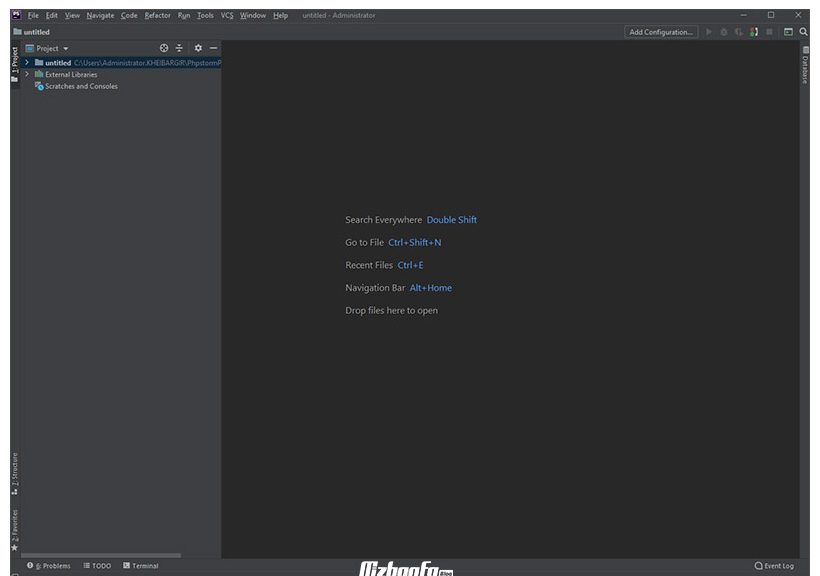
Task: Open the Structure side tab
Action: [x=15, y=473]
